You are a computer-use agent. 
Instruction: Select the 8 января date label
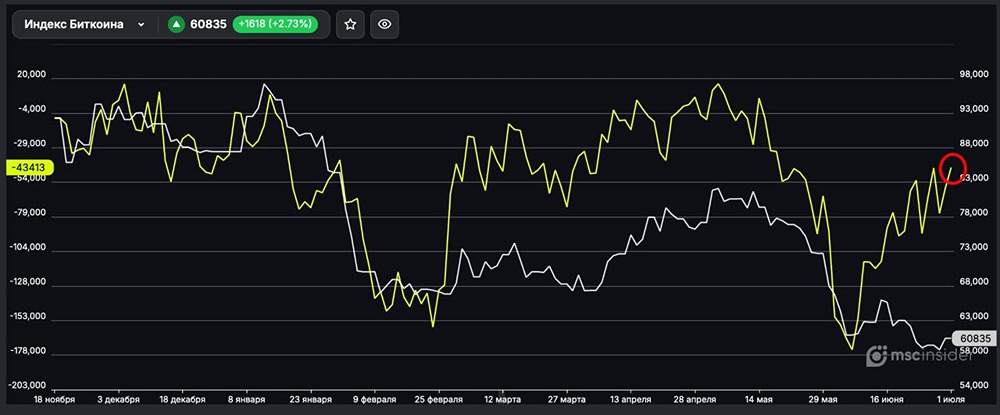point(247,400)
